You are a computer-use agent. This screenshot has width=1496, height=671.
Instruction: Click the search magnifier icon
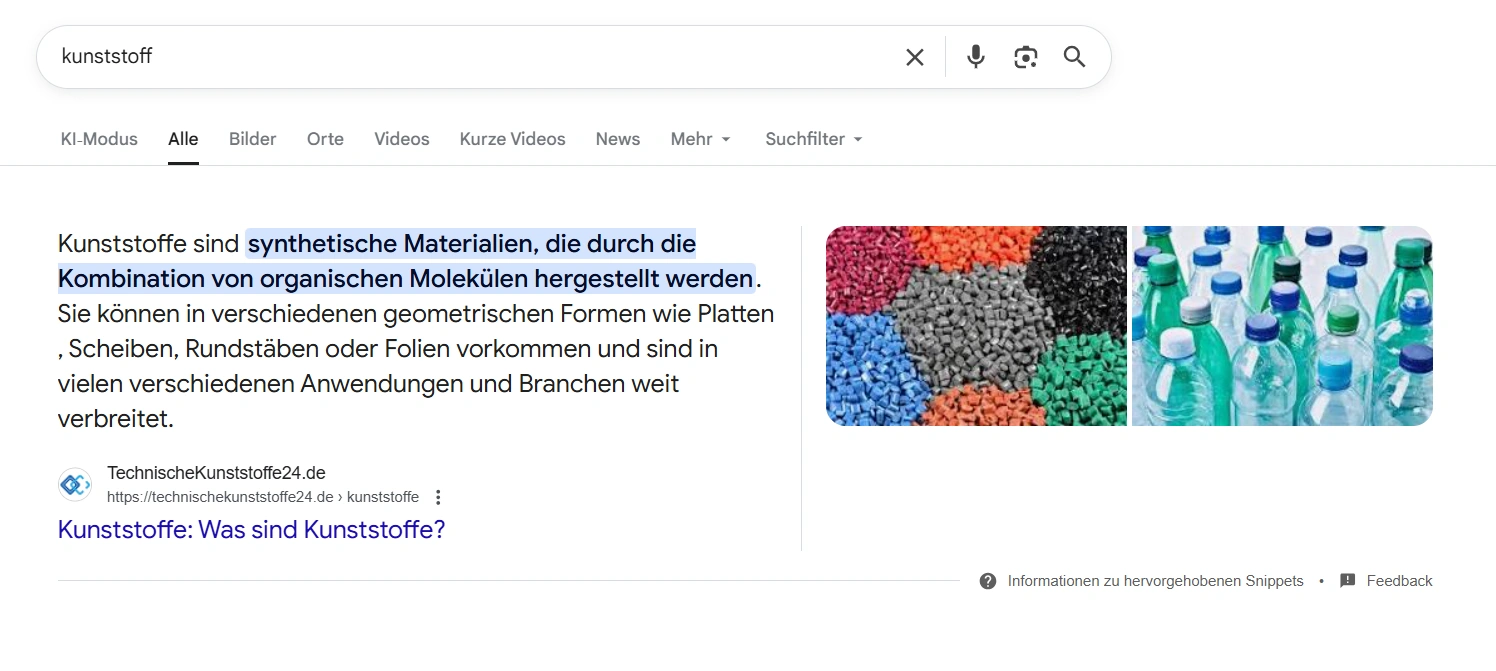coord(1074,57)
